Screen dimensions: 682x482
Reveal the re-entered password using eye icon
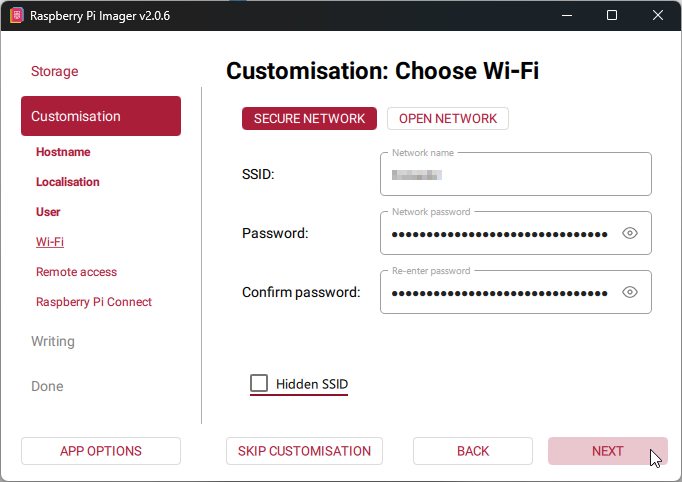pyautogui.click(x=630, y=292)
